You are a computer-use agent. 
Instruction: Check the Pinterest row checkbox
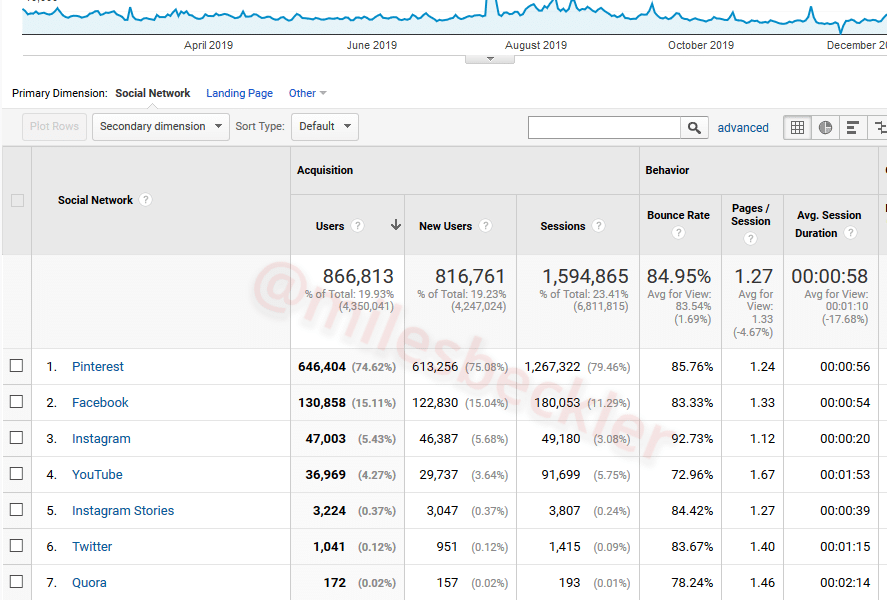coord(16,365)
